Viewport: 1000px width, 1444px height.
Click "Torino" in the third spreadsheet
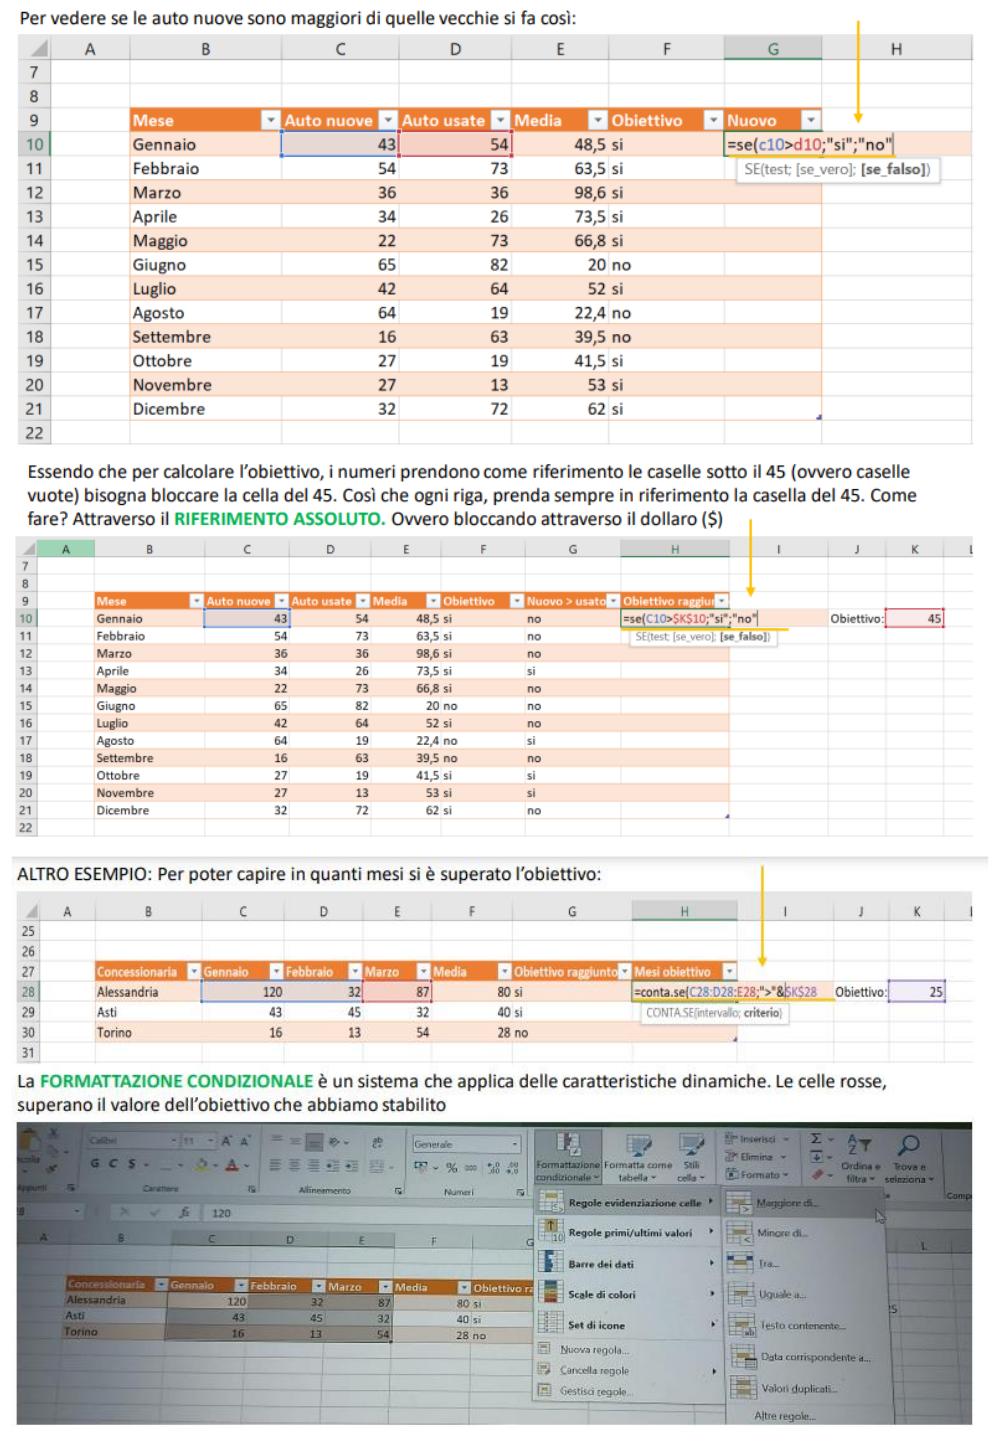(x=114, y=1033)
